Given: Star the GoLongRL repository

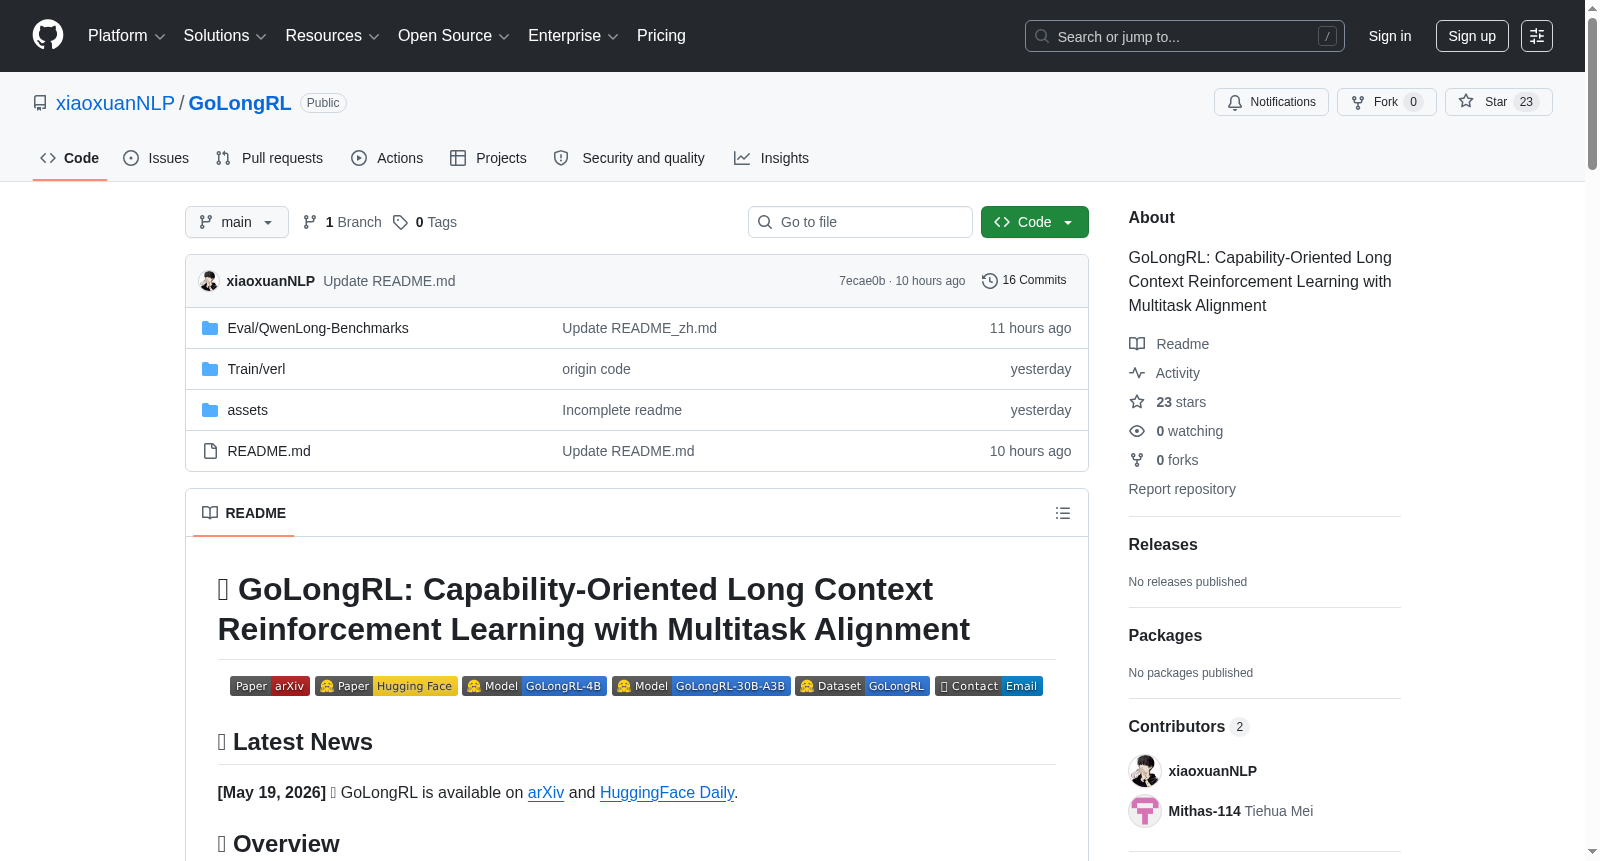Looking at the screenshot, I should [1499, 102].
